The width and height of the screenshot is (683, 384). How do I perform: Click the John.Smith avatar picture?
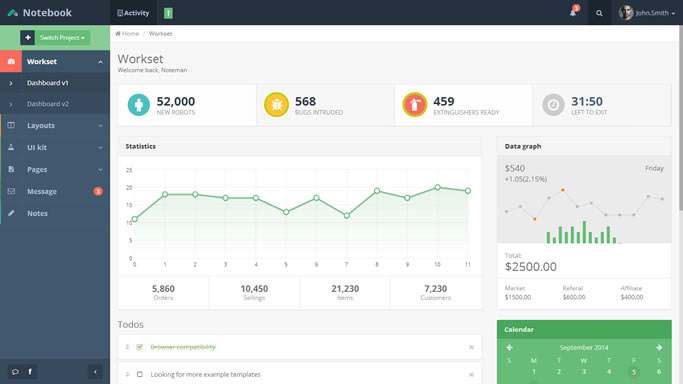point(626,13)
